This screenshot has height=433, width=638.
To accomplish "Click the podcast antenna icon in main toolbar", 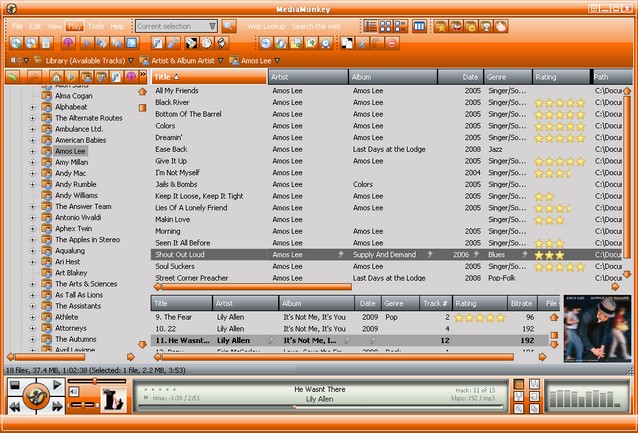I will coord(68,43).
